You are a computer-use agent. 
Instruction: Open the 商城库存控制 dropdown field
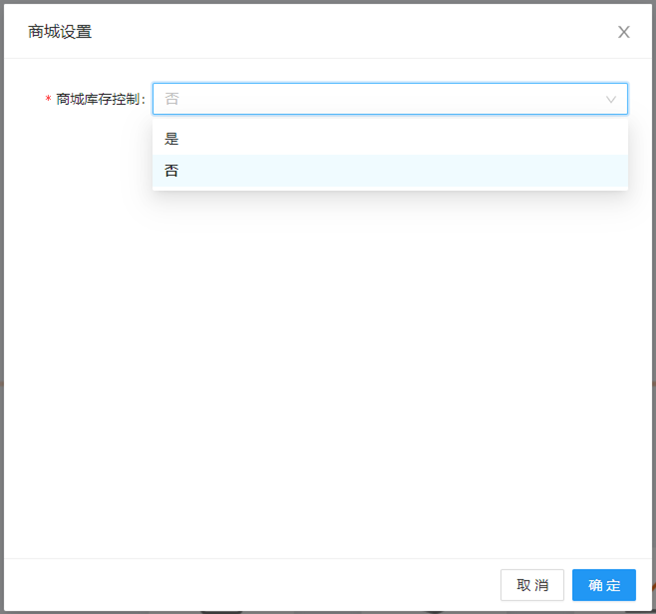(x=390, y=99)
